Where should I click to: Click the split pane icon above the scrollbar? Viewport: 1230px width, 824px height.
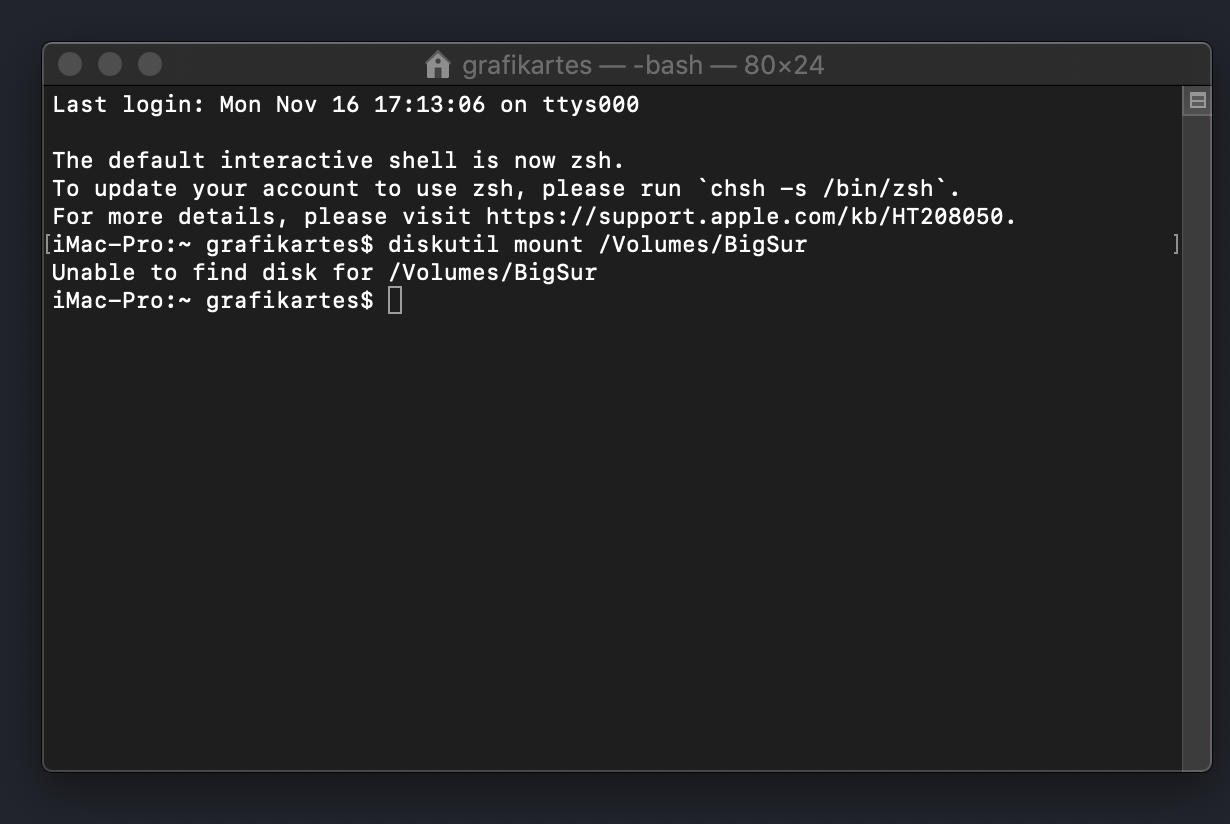(x=1197, y=101)
